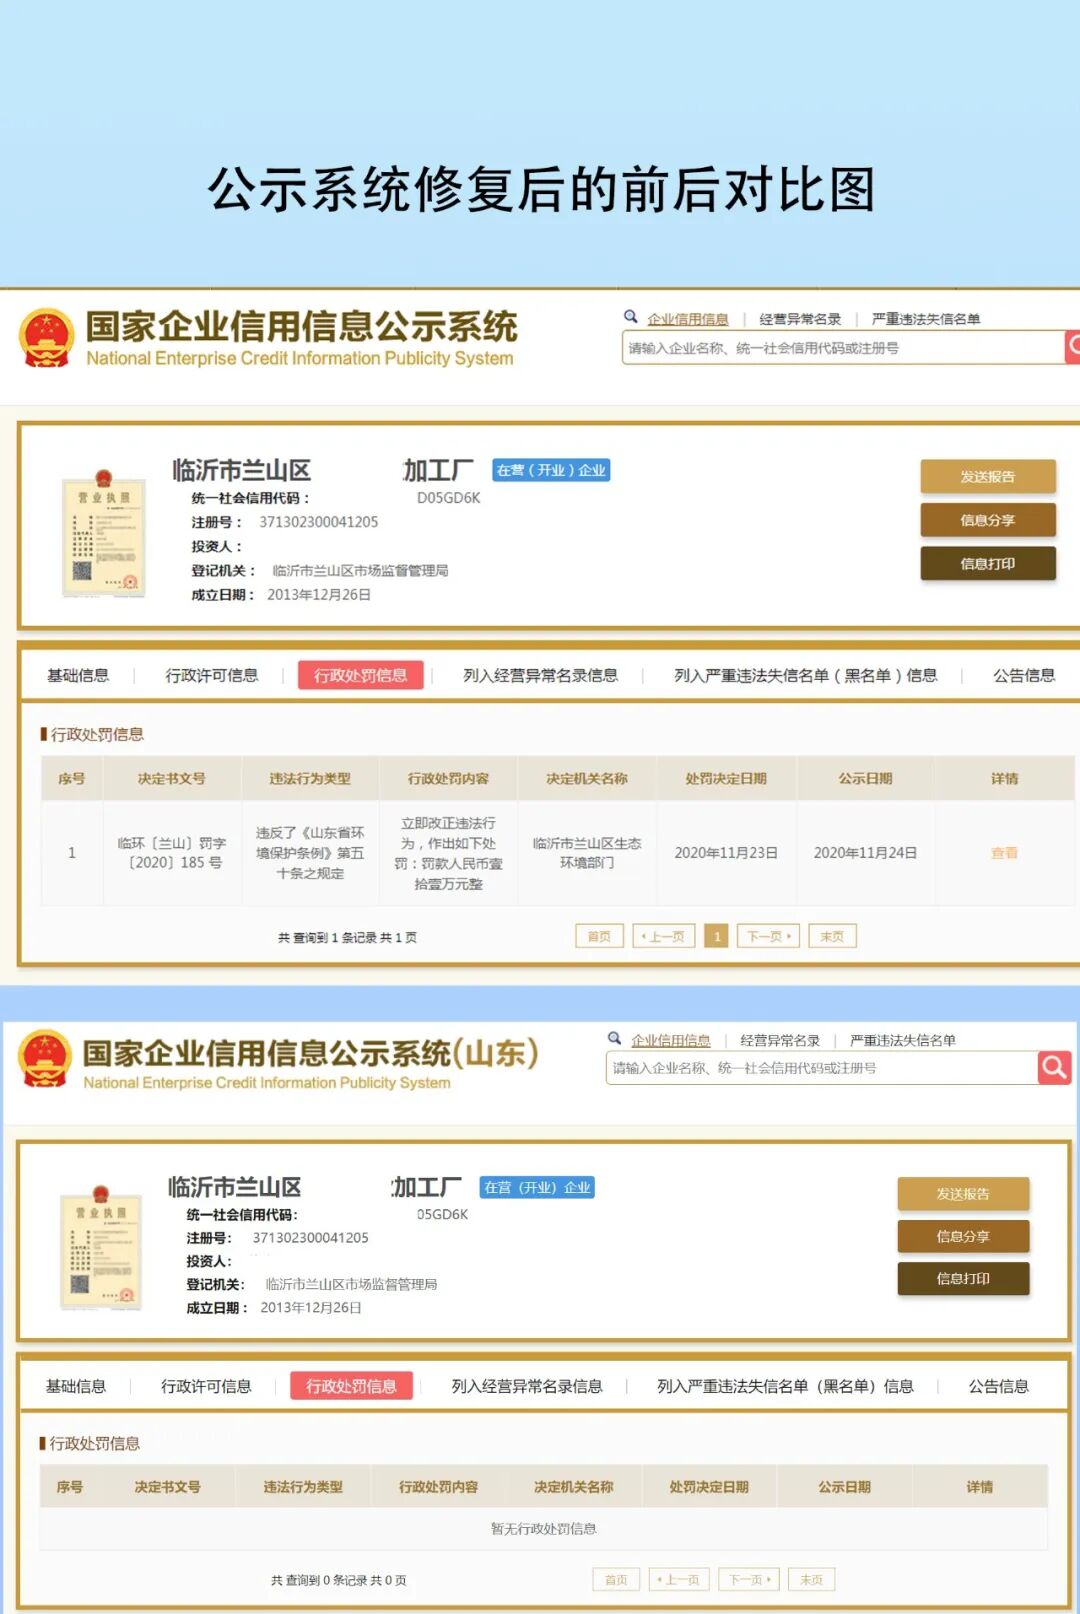Click 在营（开业）企业 status badge in upper panel
This screenshot has height=1614, width=1080.
pyautogui.click(x=551, y=470)
